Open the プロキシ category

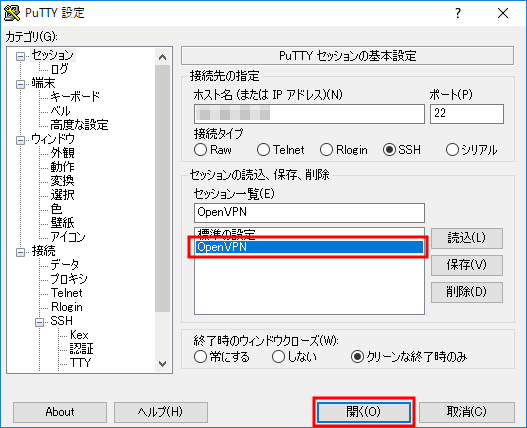click(x=69, y=279)
